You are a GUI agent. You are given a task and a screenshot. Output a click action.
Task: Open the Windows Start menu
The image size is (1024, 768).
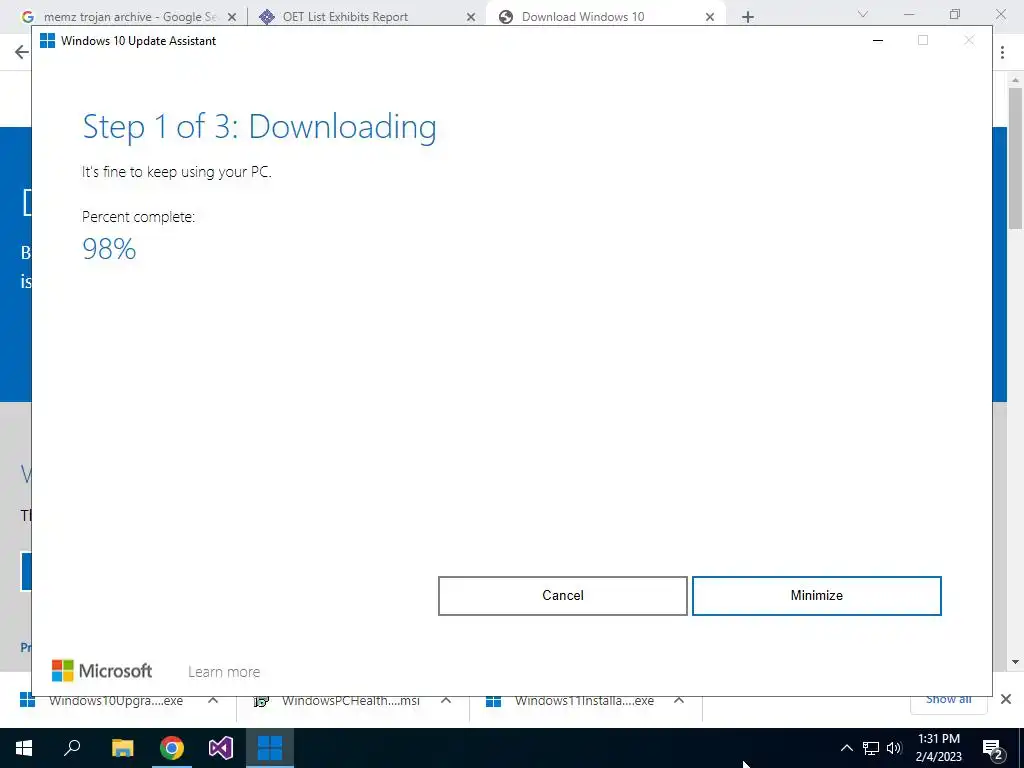24,748
